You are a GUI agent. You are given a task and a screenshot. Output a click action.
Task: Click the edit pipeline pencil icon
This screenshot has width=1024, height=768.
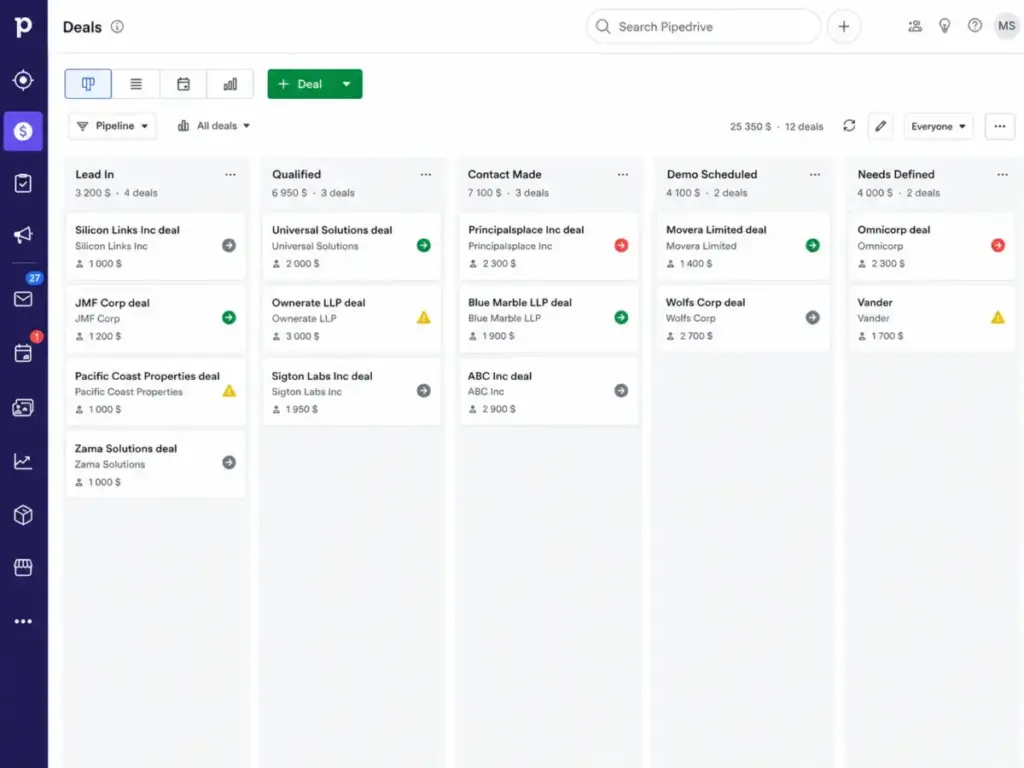[880, 126]
